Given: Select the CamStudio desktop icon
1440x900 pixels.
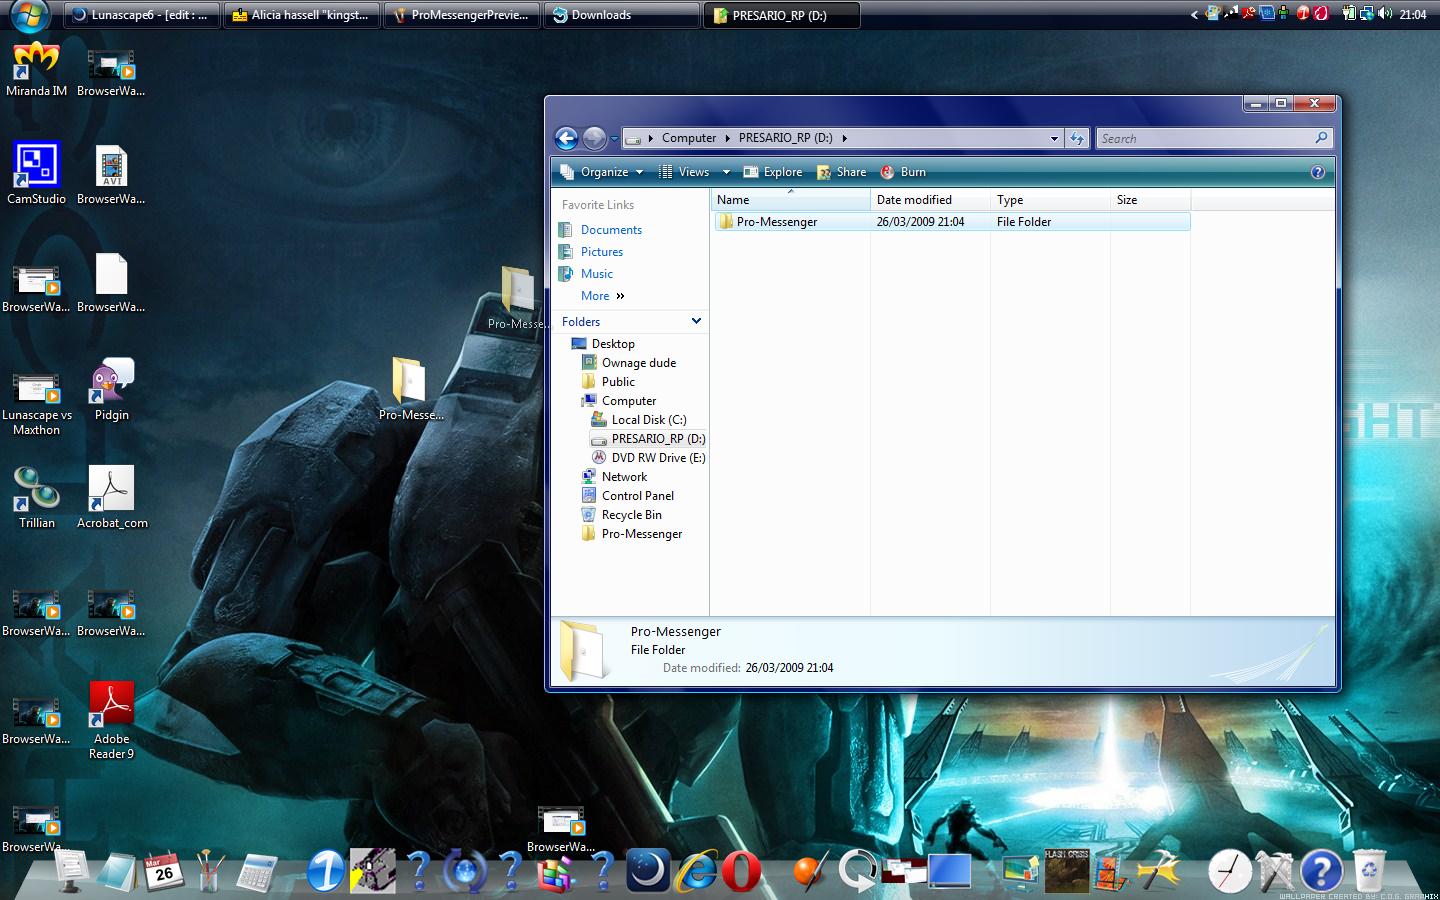Looking at the screenshot, I should 36,174.
